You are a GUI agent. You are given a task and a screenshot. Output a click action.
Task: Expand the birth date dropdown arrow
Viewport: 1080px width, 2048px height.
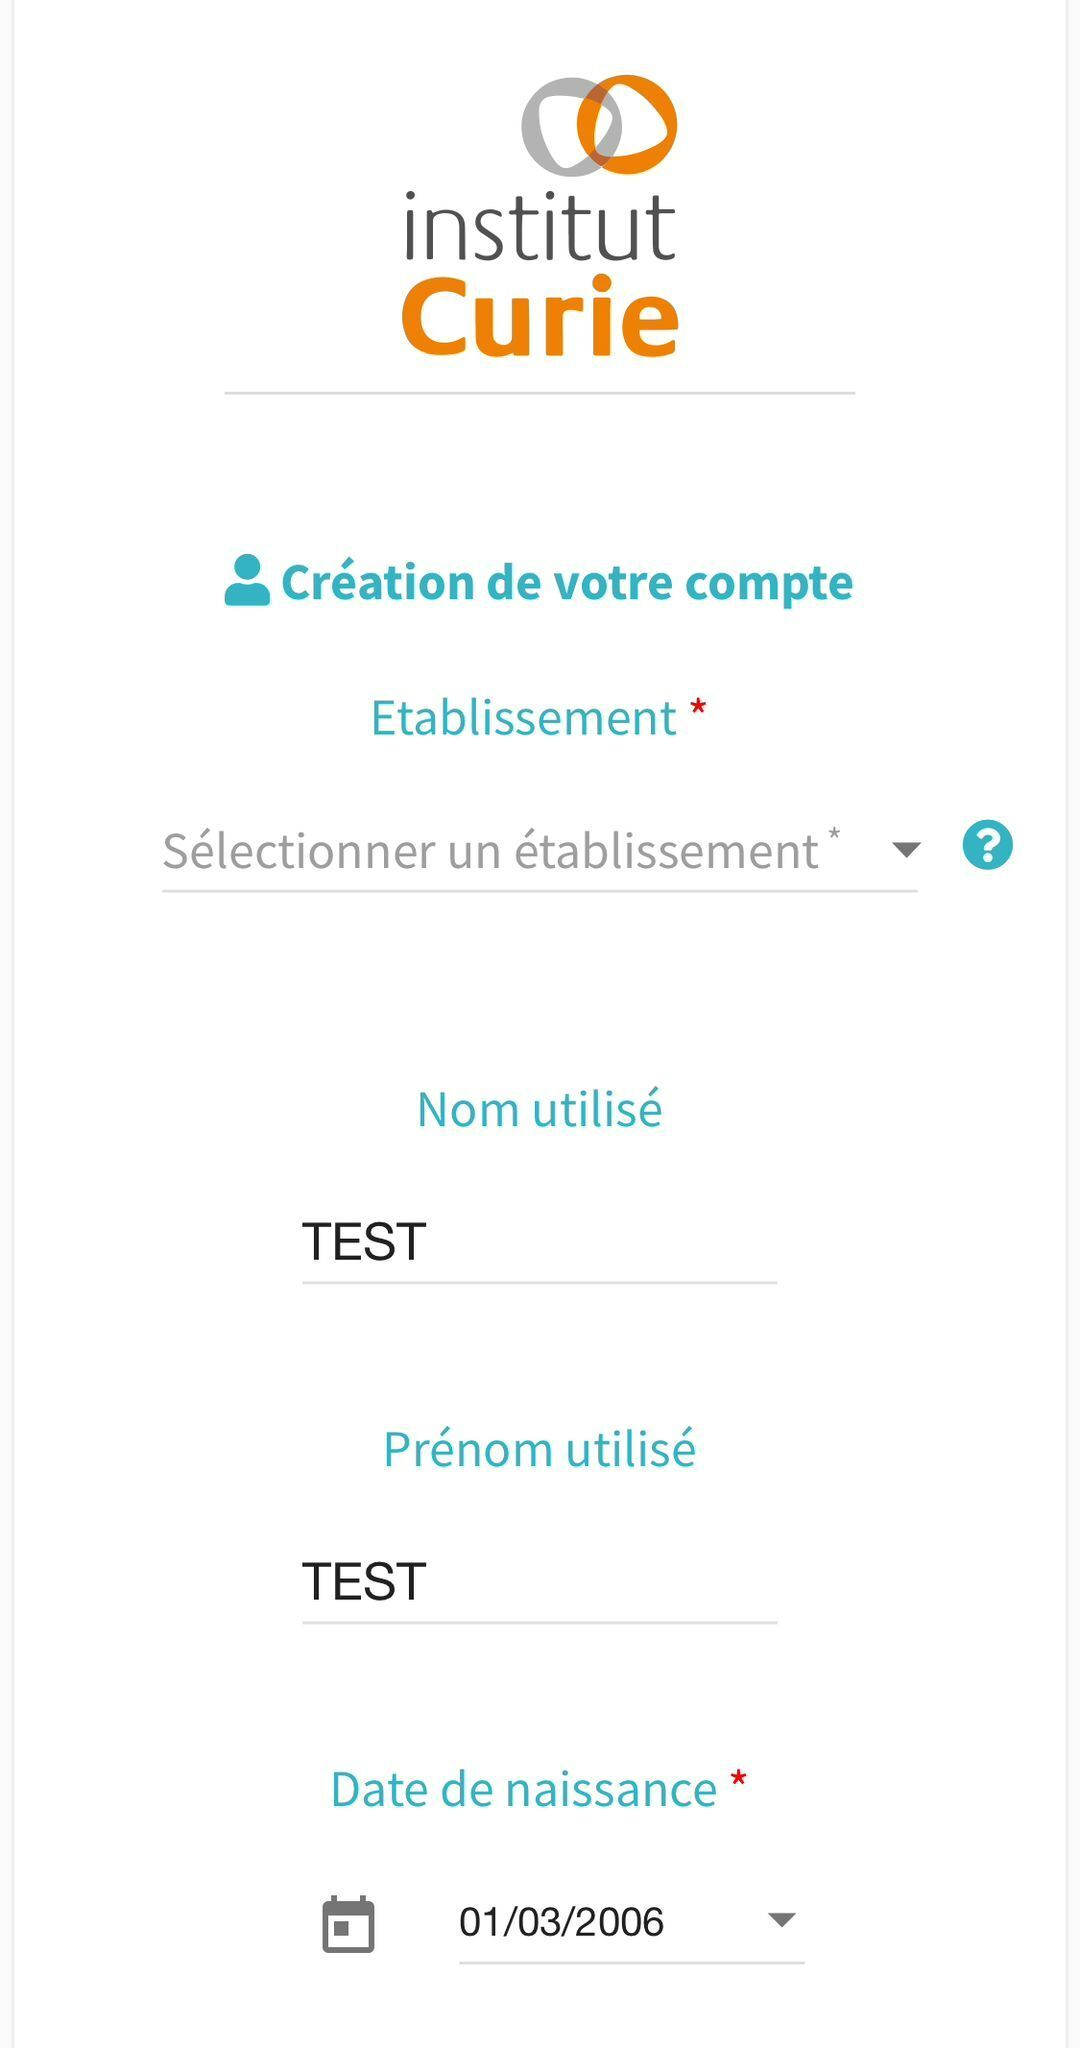780,1920
